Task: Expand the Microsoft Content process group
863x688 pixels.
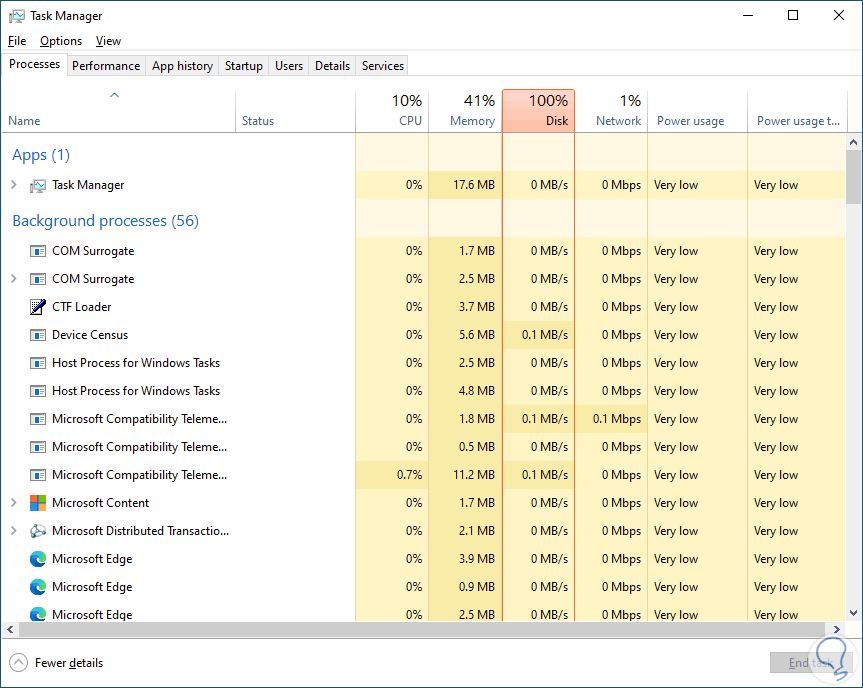Action: (14, 503)
